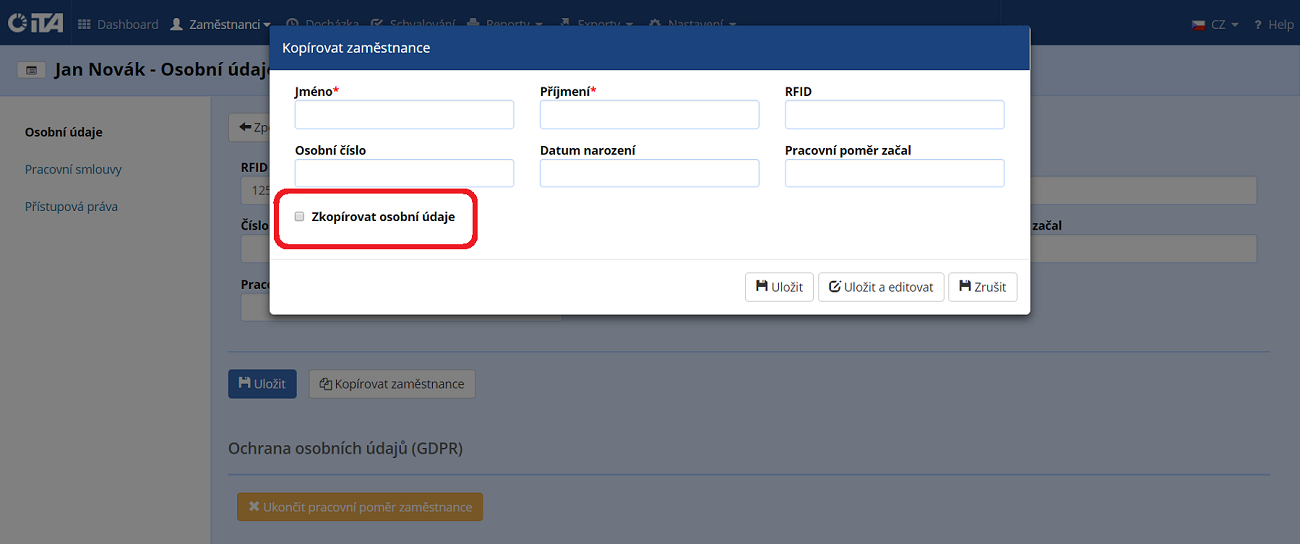
Task: Focus the Příjmení text field
Action: tap(649, 115)
